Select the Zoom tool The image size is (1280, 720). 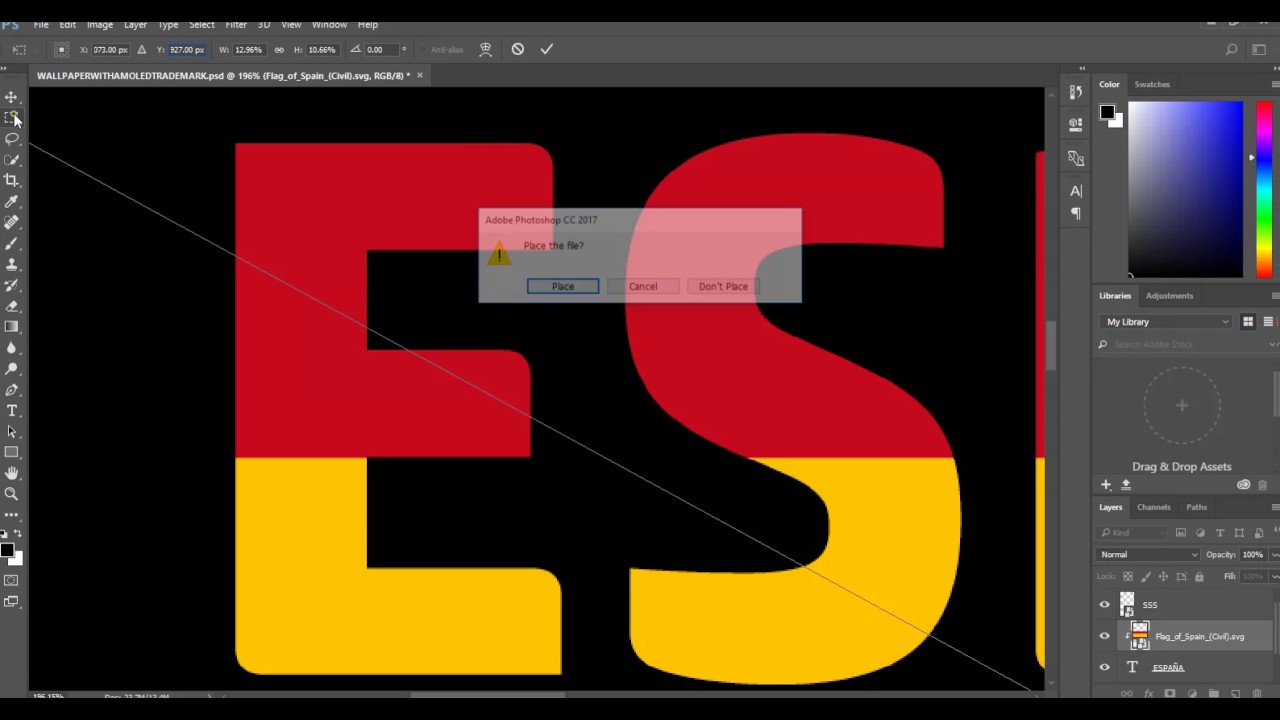[11, 494]
